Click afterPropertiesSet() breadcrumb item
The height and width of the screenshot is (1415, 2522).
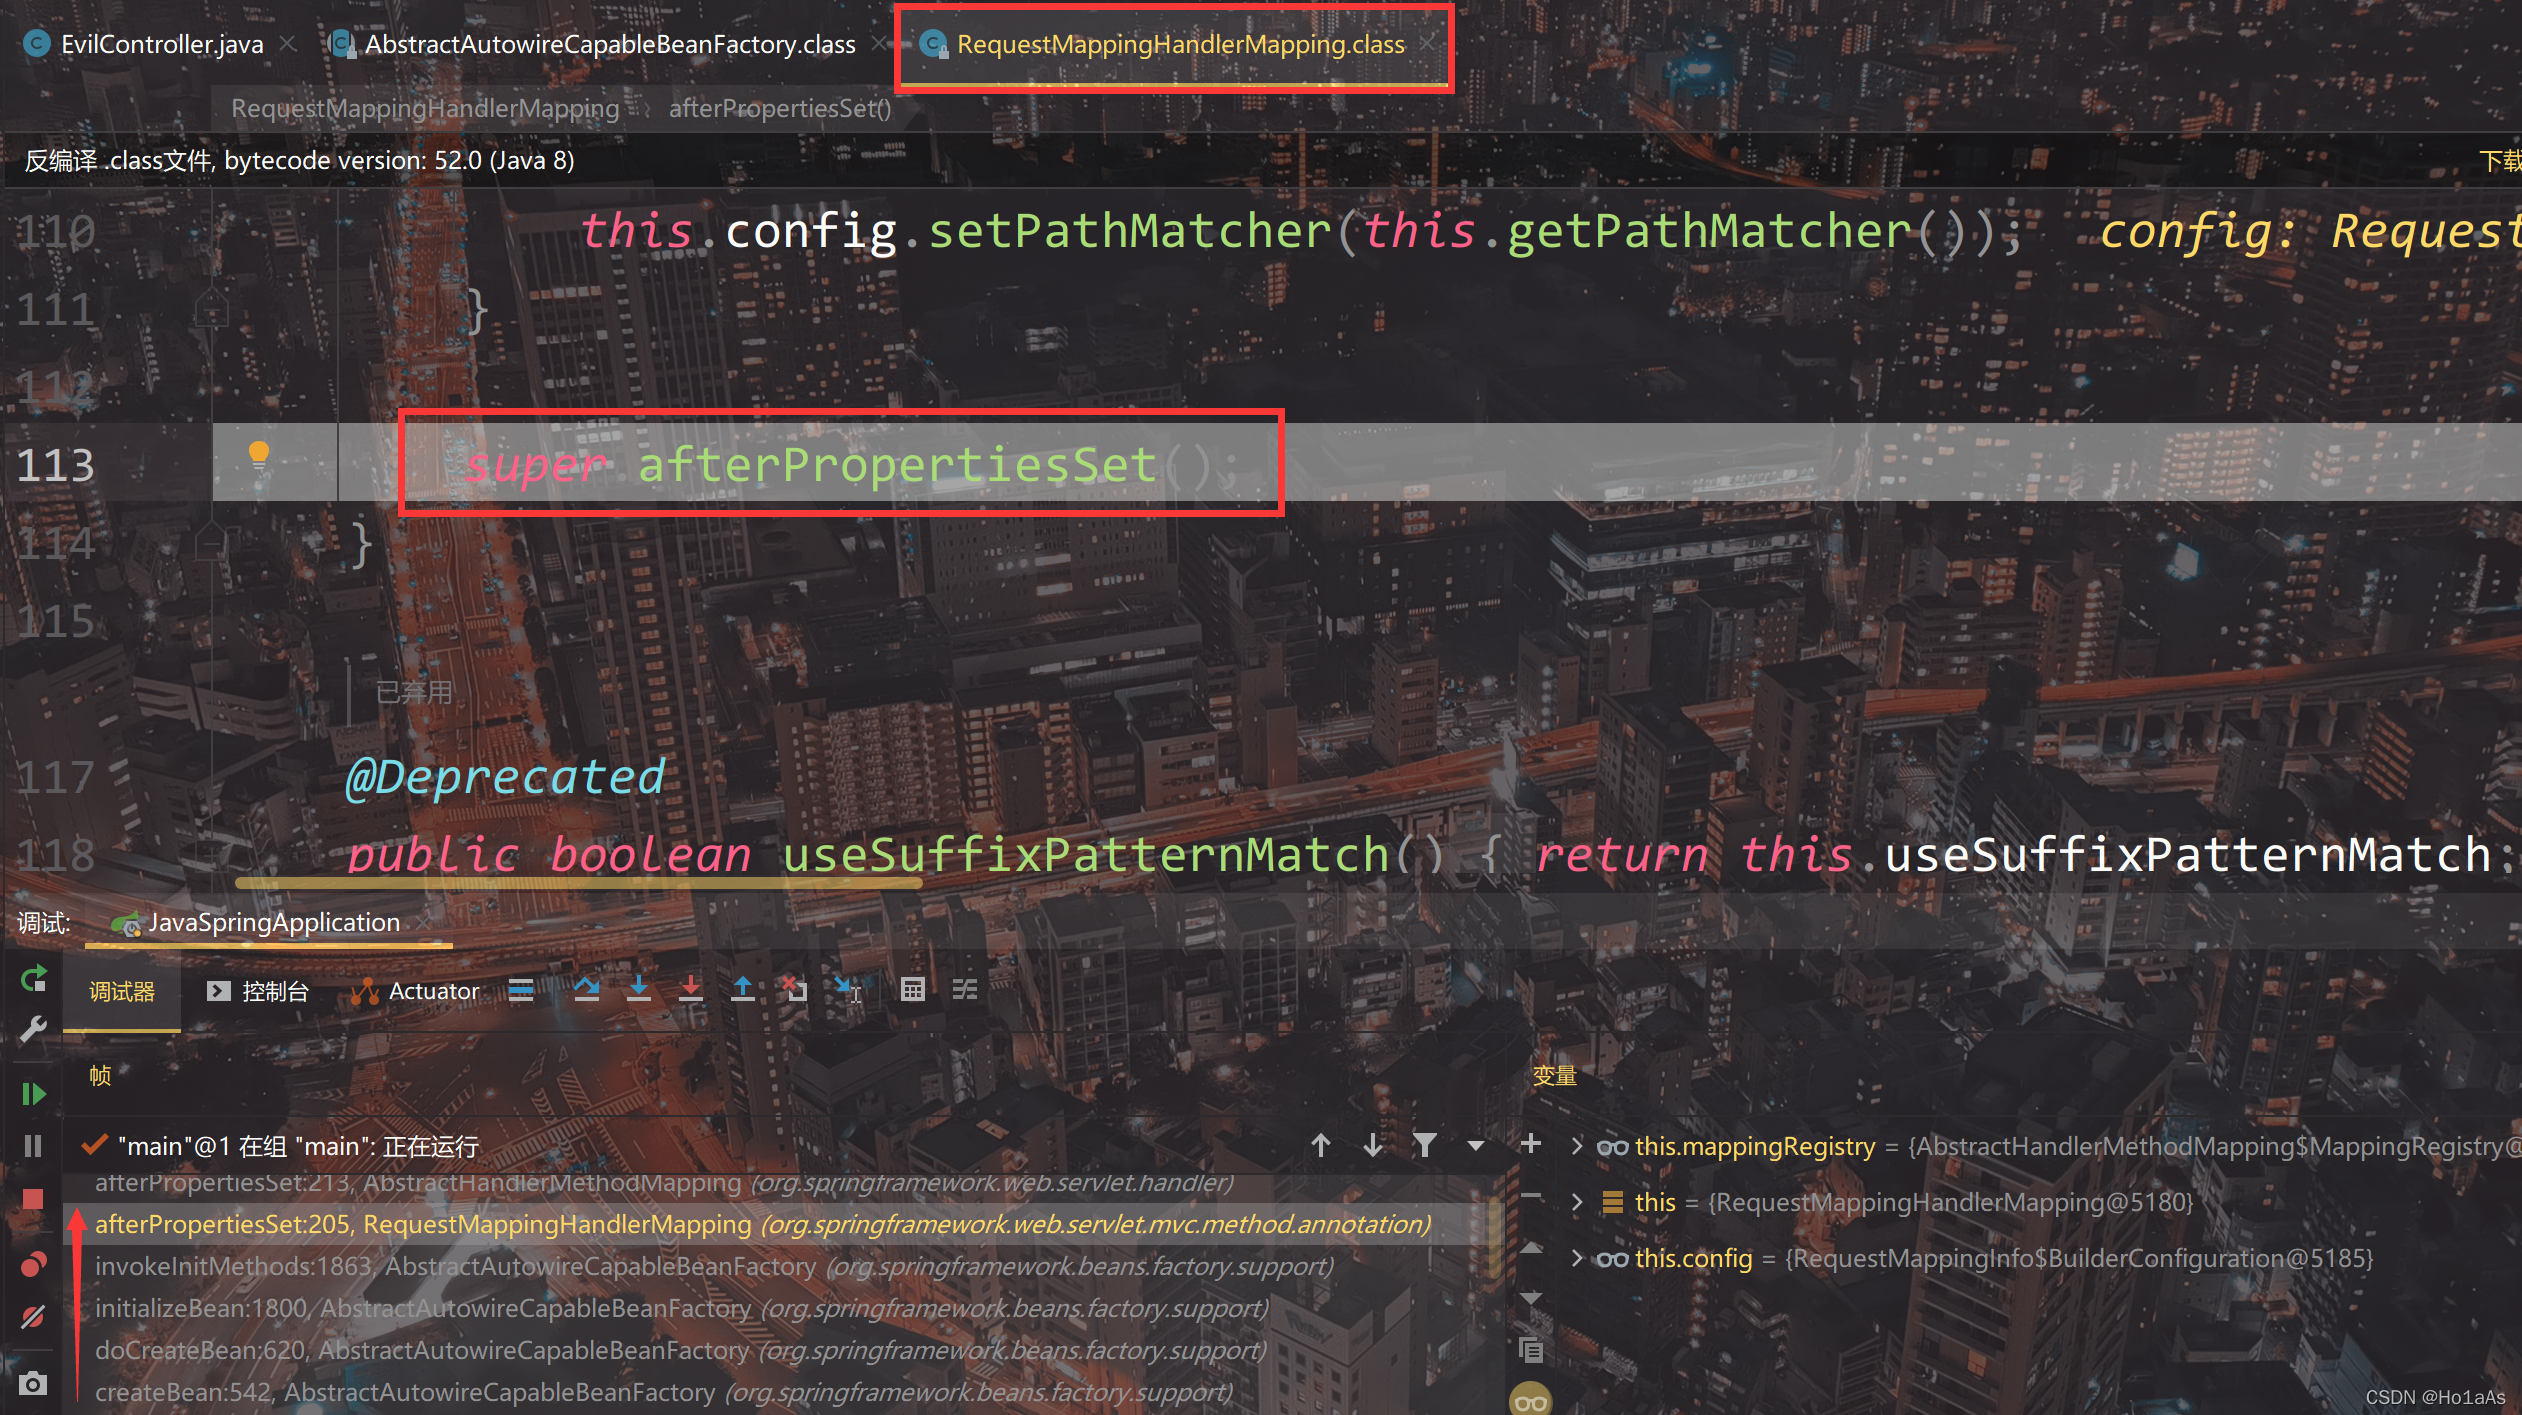point(779,108)
